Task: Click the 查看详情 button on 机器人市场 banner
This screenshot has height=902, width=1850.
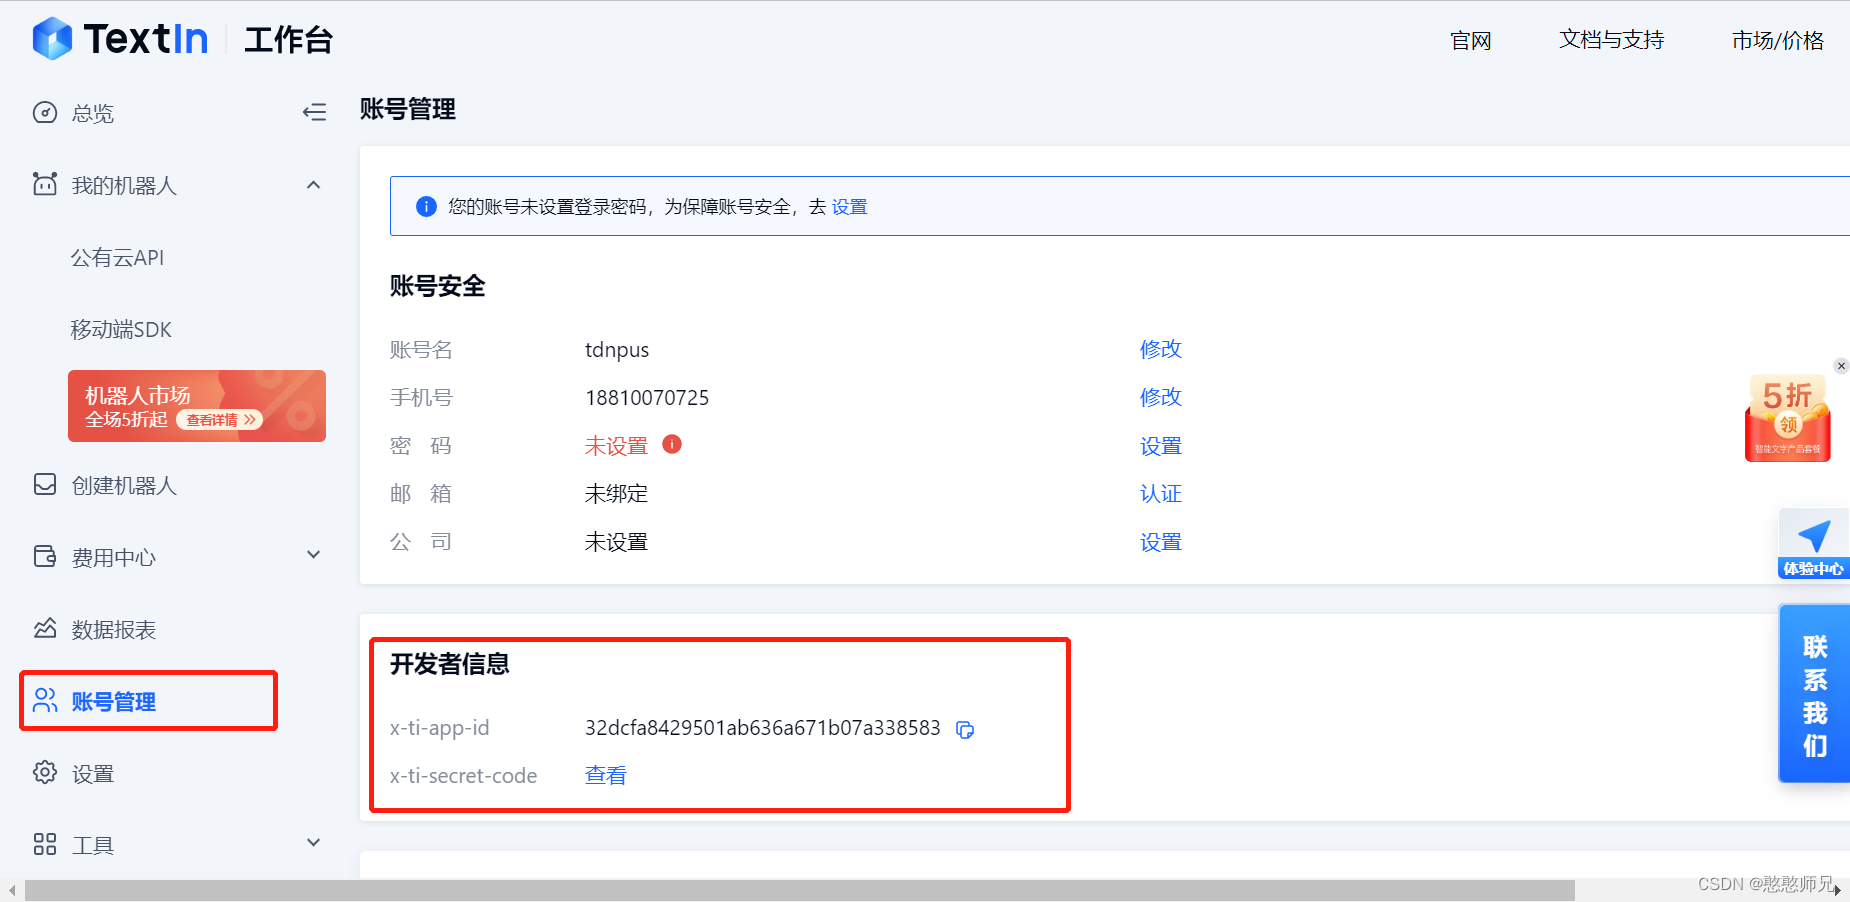Action: click(218, 420)
